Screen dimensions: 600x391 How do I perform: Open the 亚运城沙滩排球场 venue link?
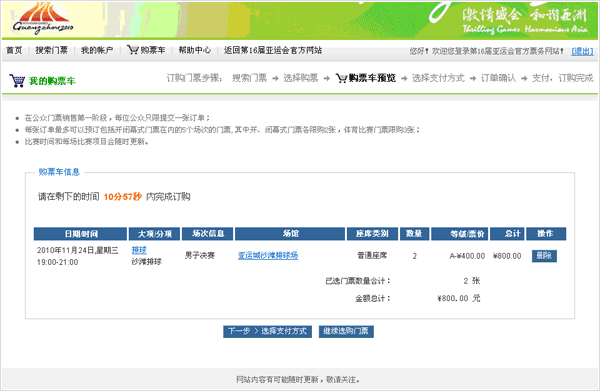268,255
